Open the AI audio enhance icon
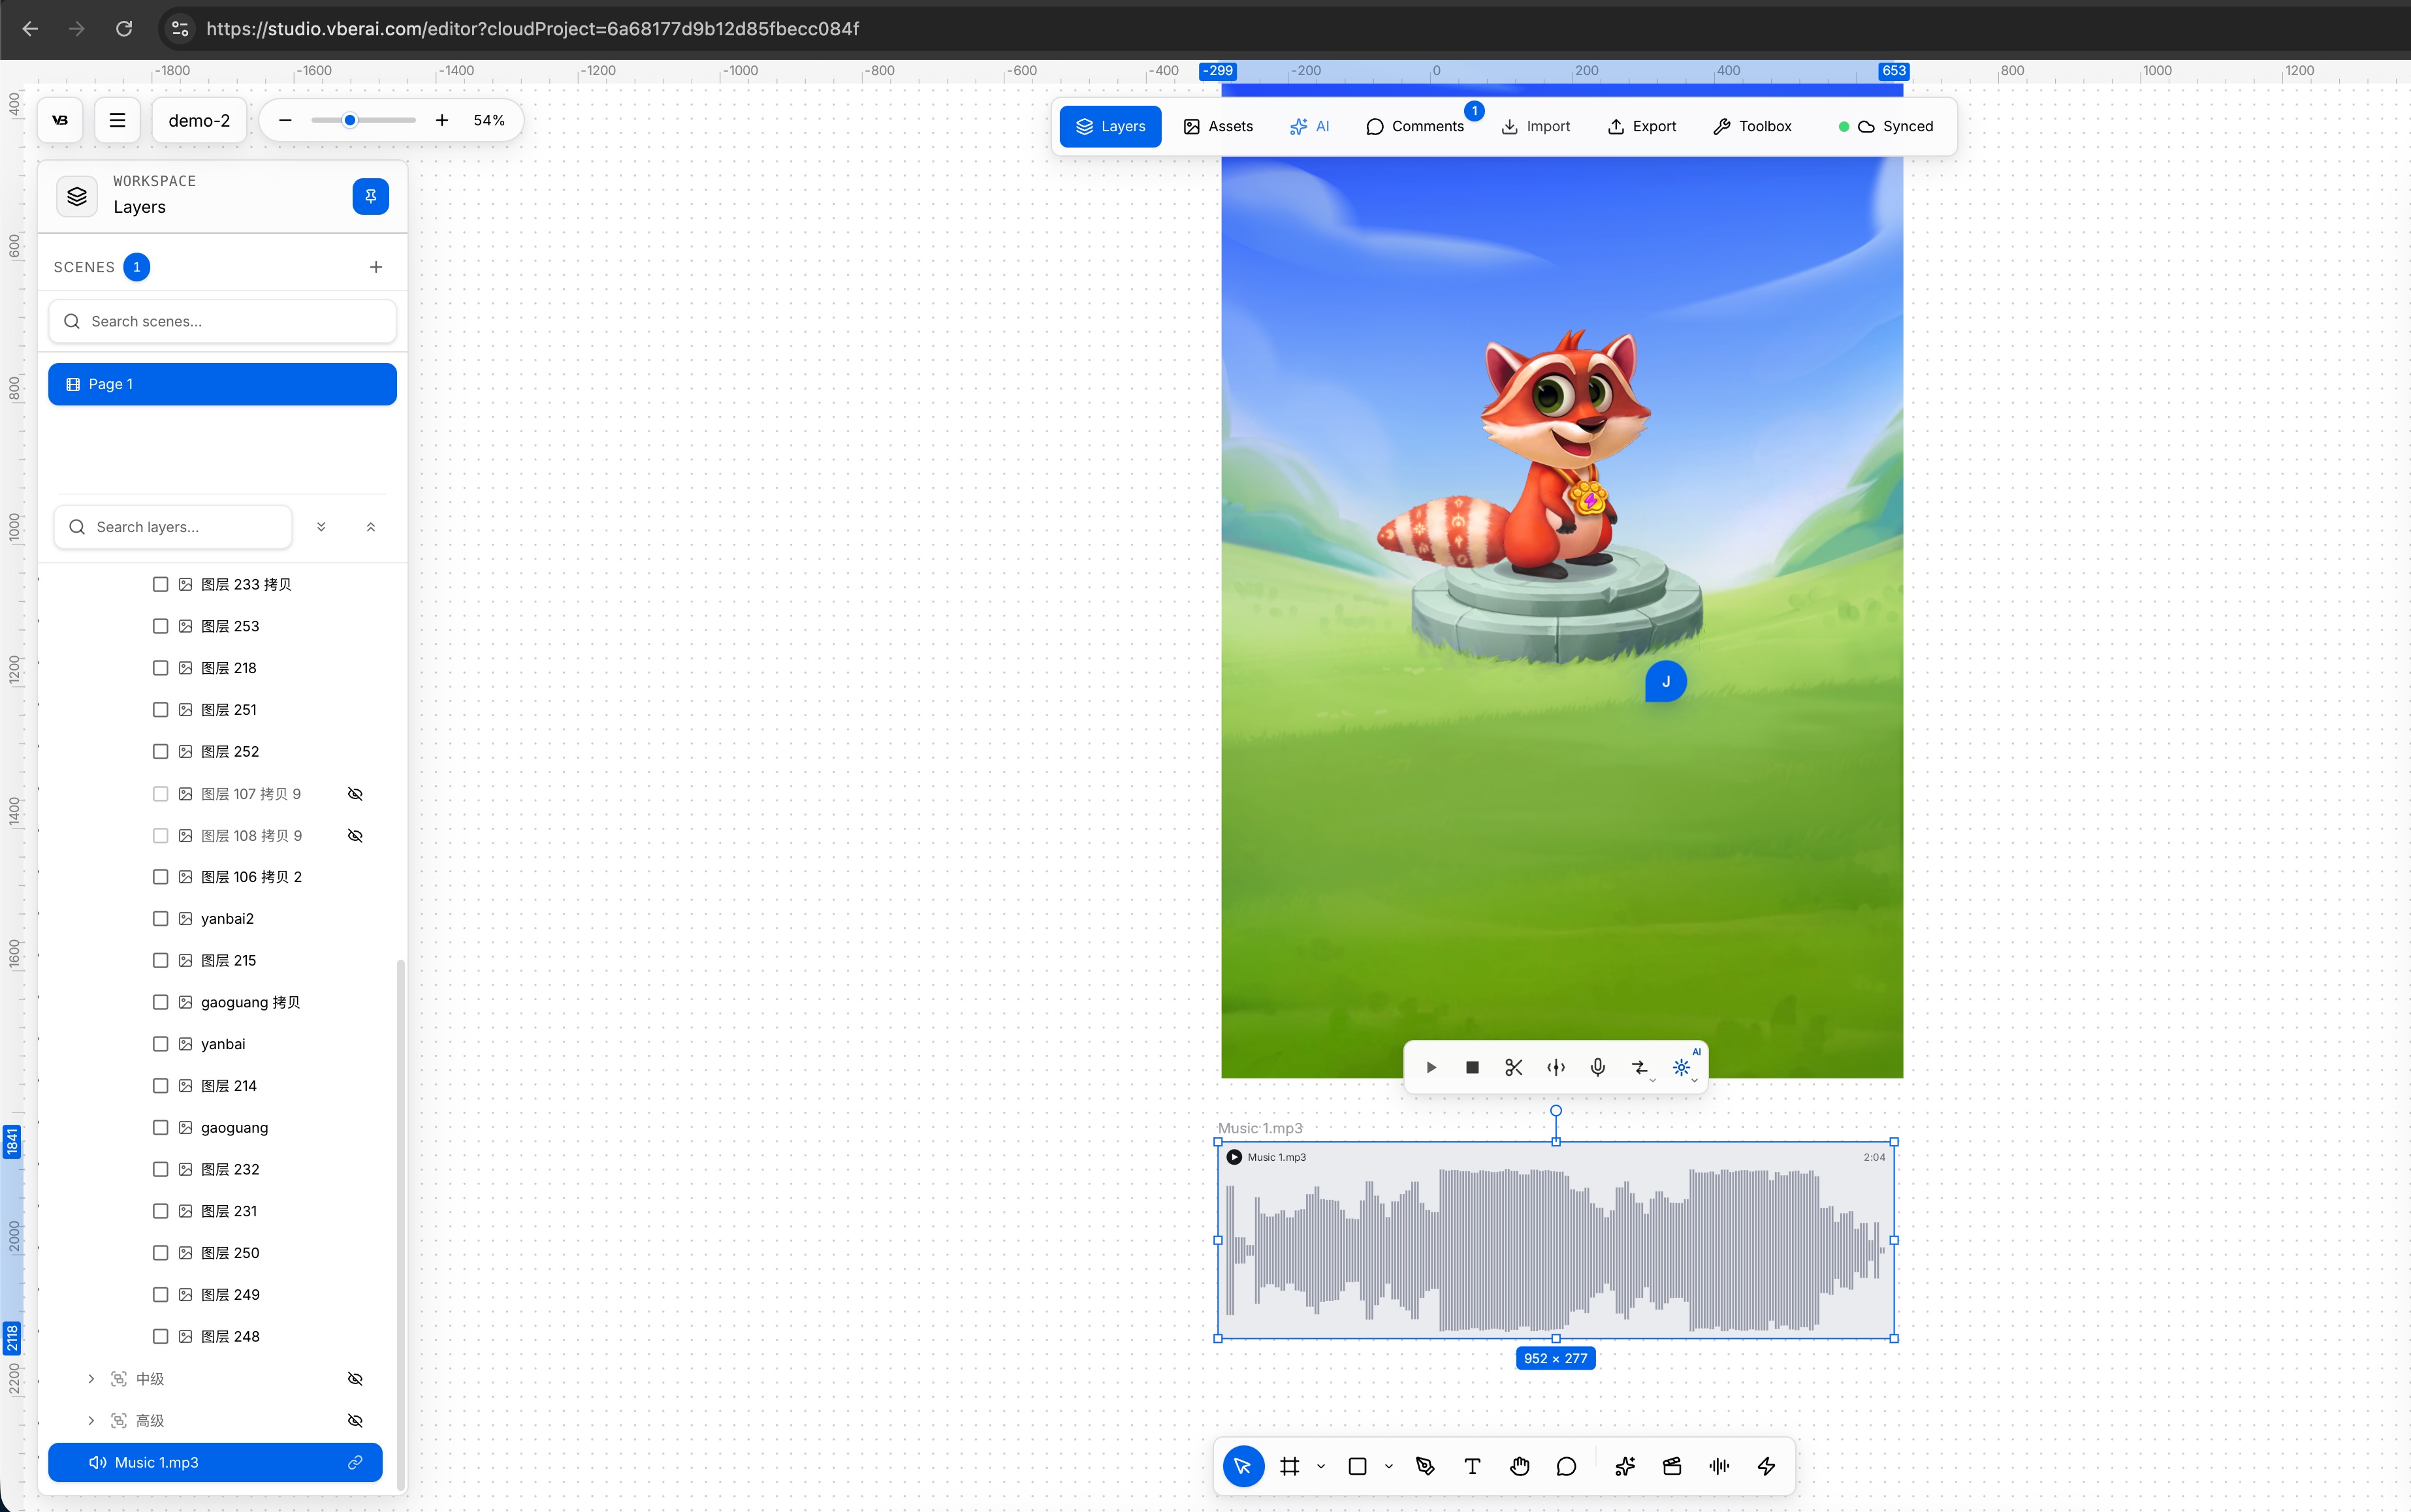2411x1512 pixels. coord(1682,1067)
